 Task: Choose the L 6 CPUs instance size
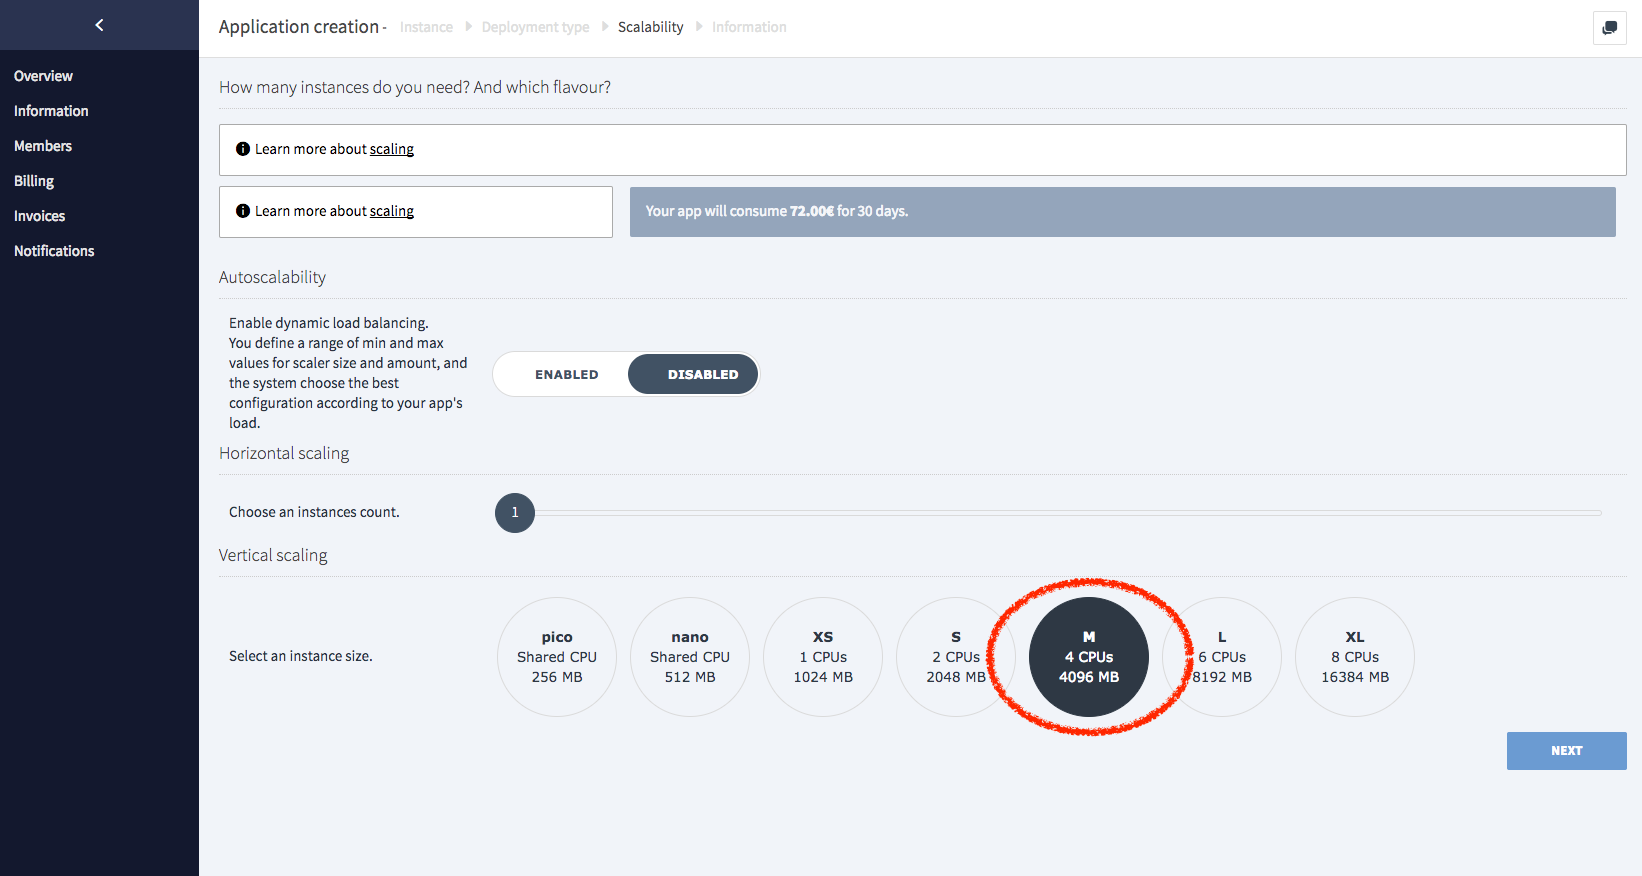tap(1222, 657)
